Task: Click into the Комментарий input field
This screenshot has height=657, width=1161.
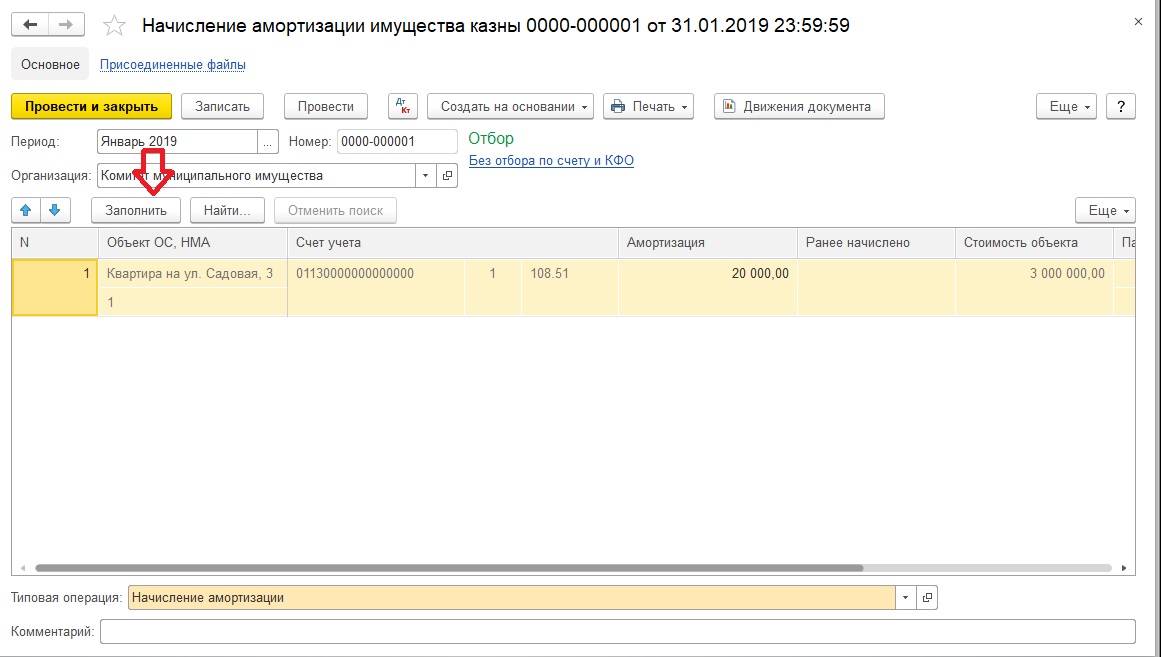Action: [617, 631]
